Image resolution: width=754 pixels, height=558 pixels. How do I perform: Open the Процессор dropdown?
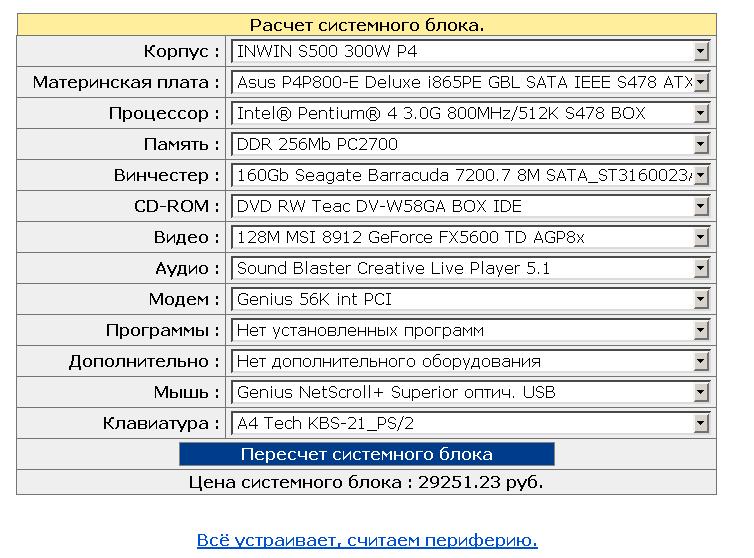[470, 113]
